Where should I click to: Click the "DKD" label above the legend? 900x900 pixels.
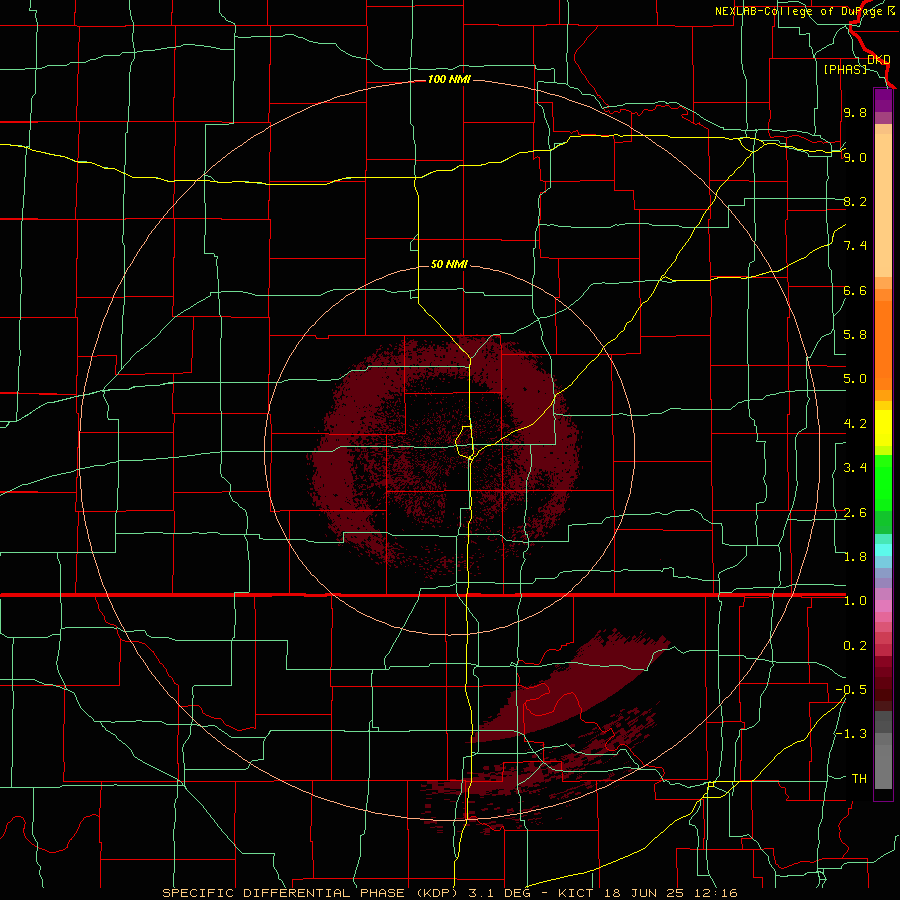(x=879, y=59)
